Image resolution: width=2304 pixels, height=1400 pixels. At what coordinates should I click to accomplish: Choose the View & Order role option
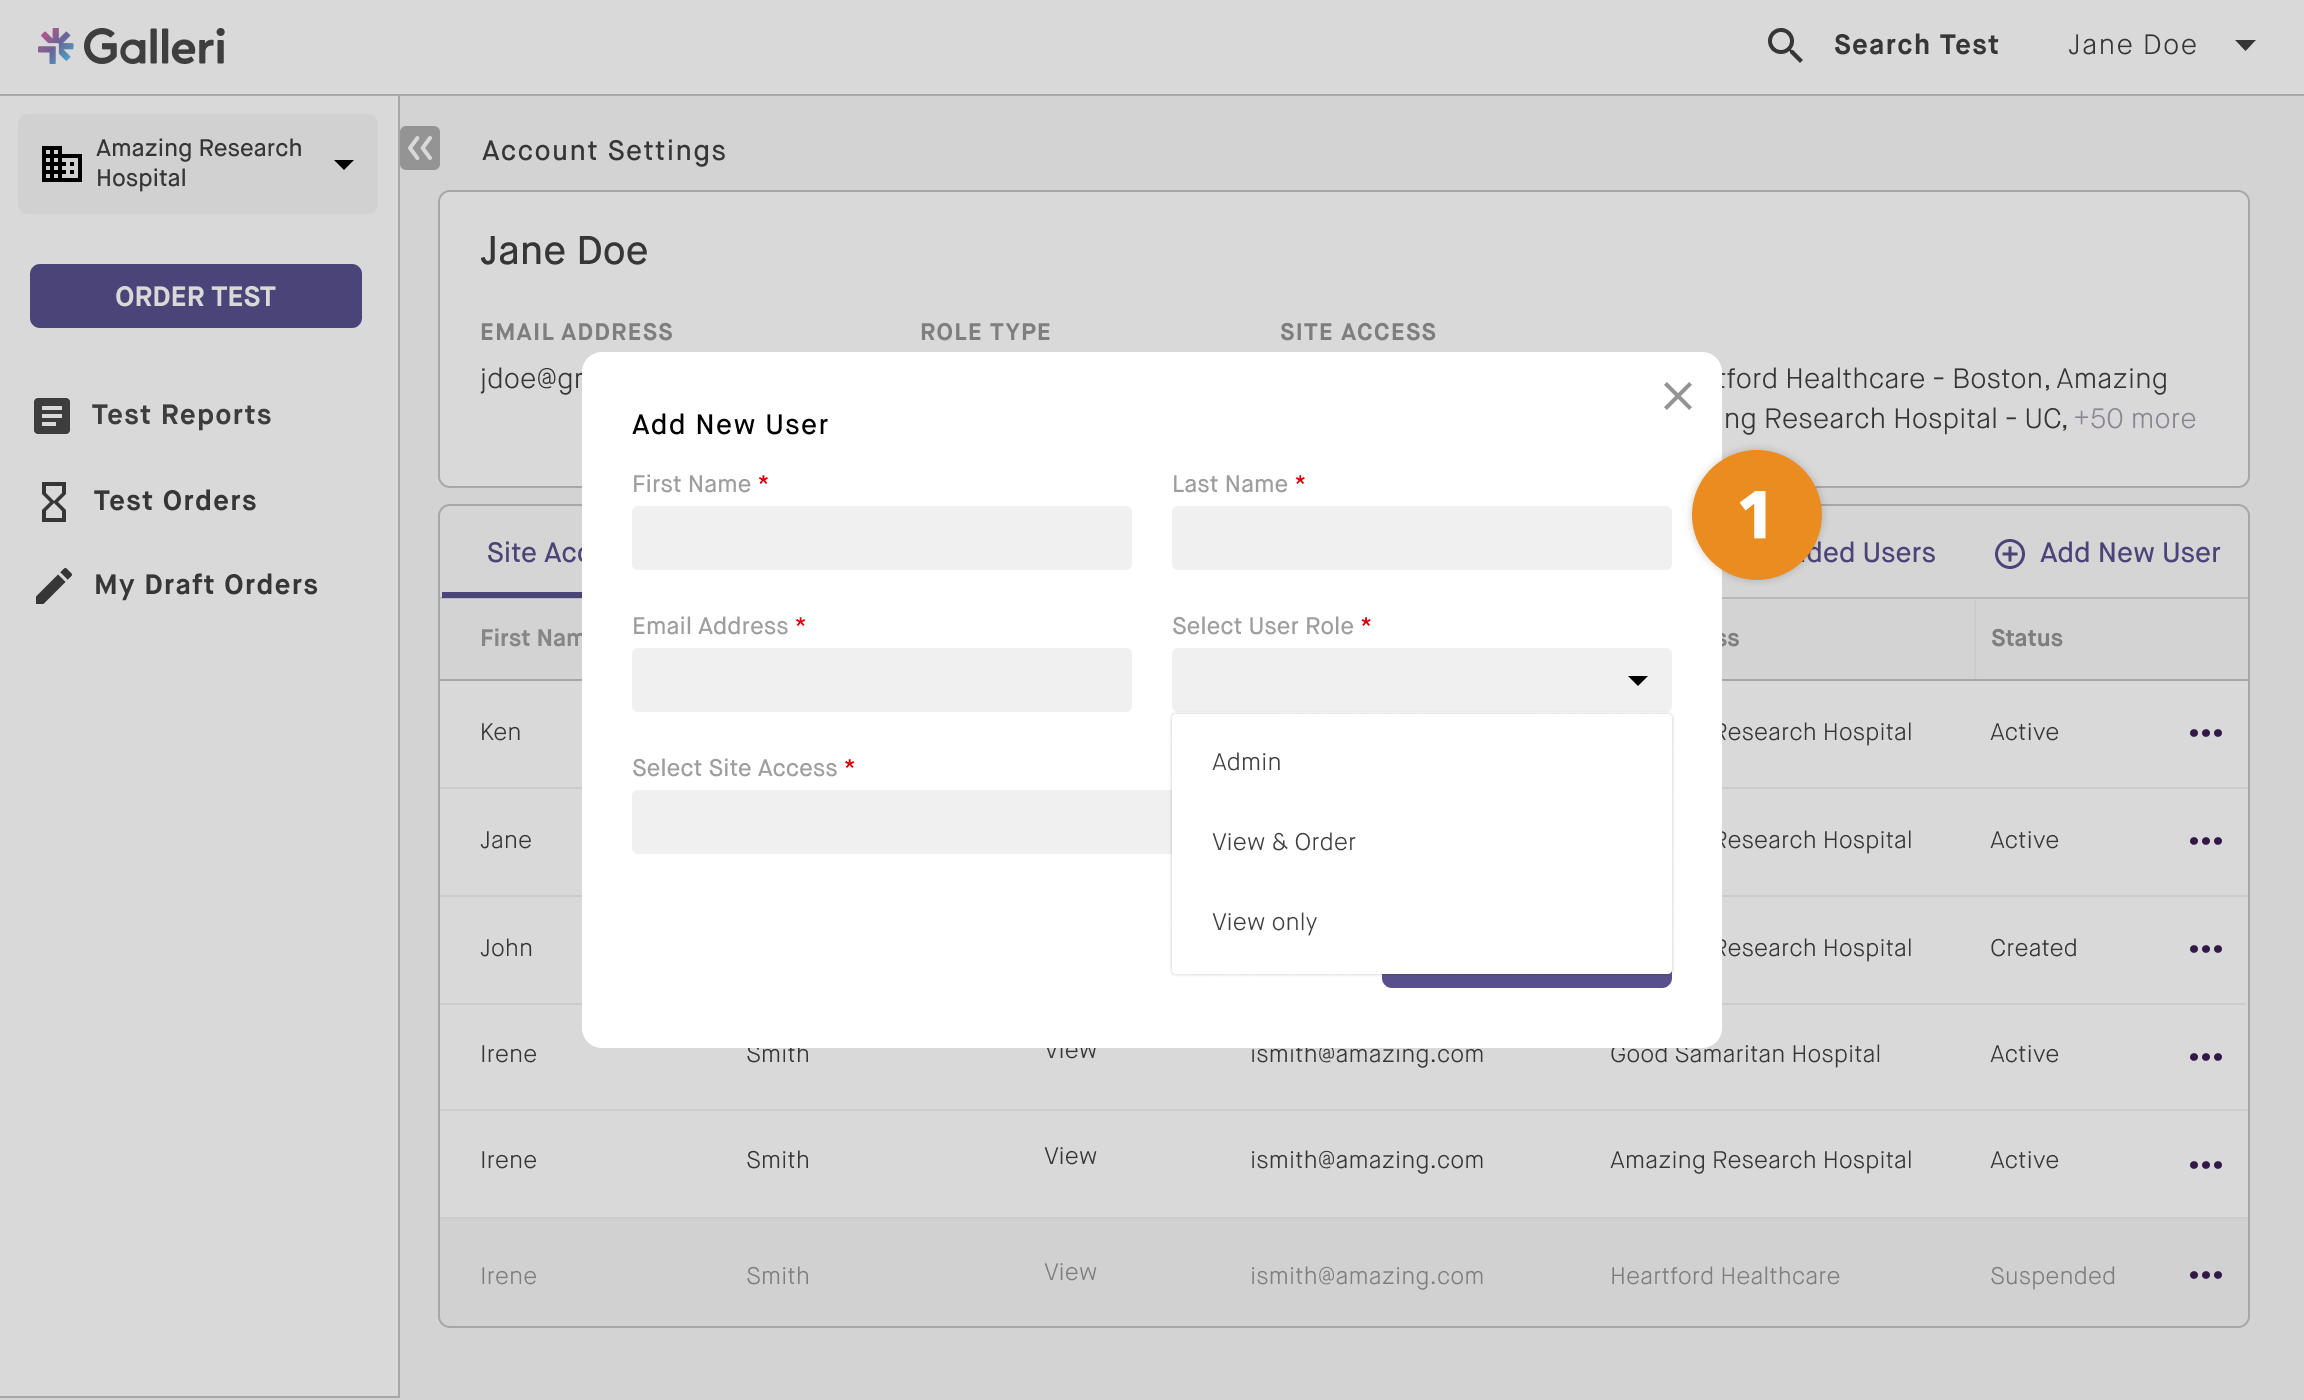(1283, 842)
